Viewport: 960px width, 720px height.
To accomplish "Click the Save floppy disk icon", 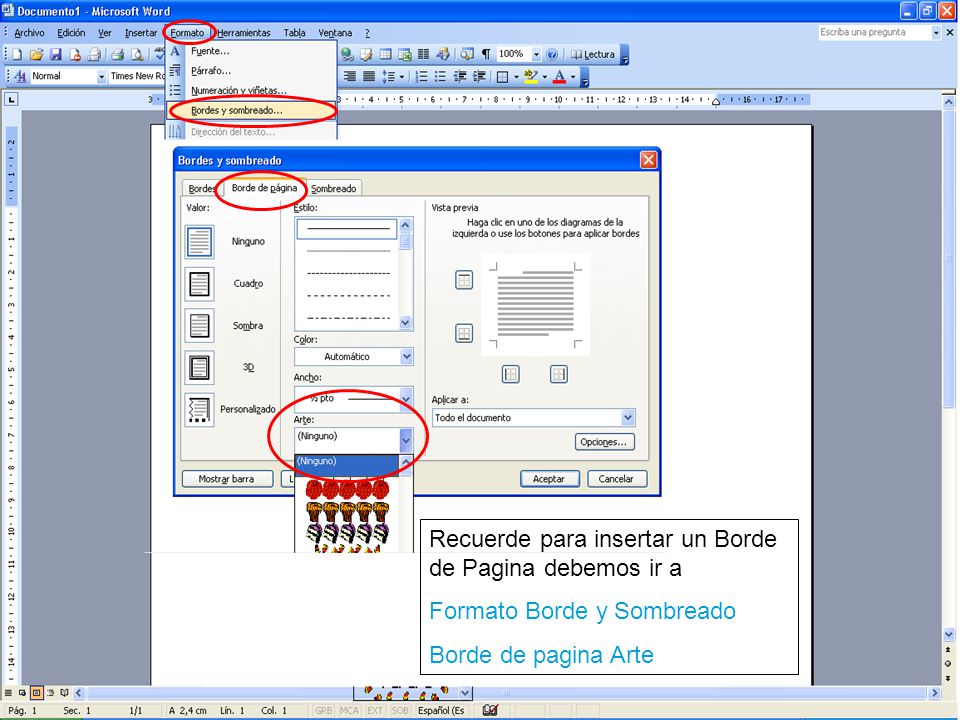I will (56, 54).
